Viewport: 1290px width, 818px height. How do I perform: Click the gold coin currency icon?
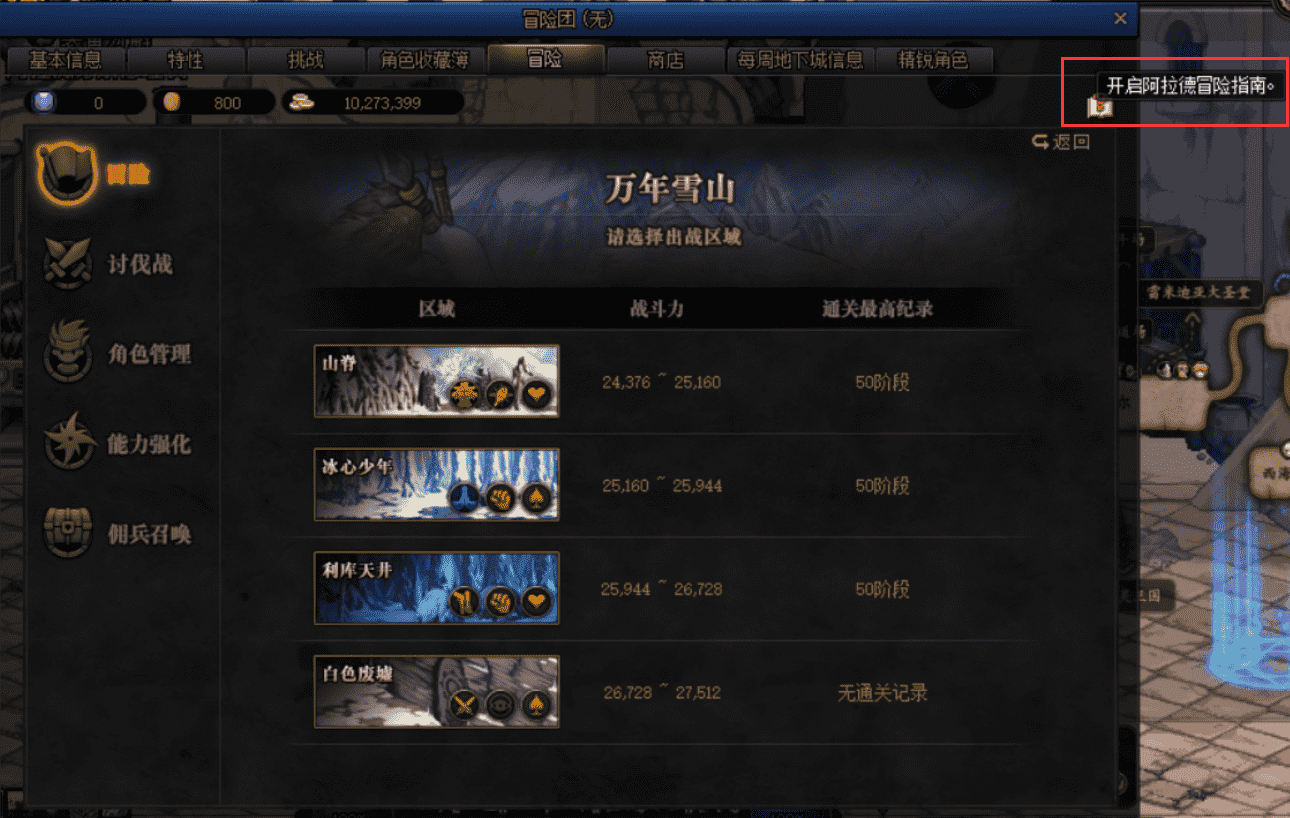tap(170, 102)
